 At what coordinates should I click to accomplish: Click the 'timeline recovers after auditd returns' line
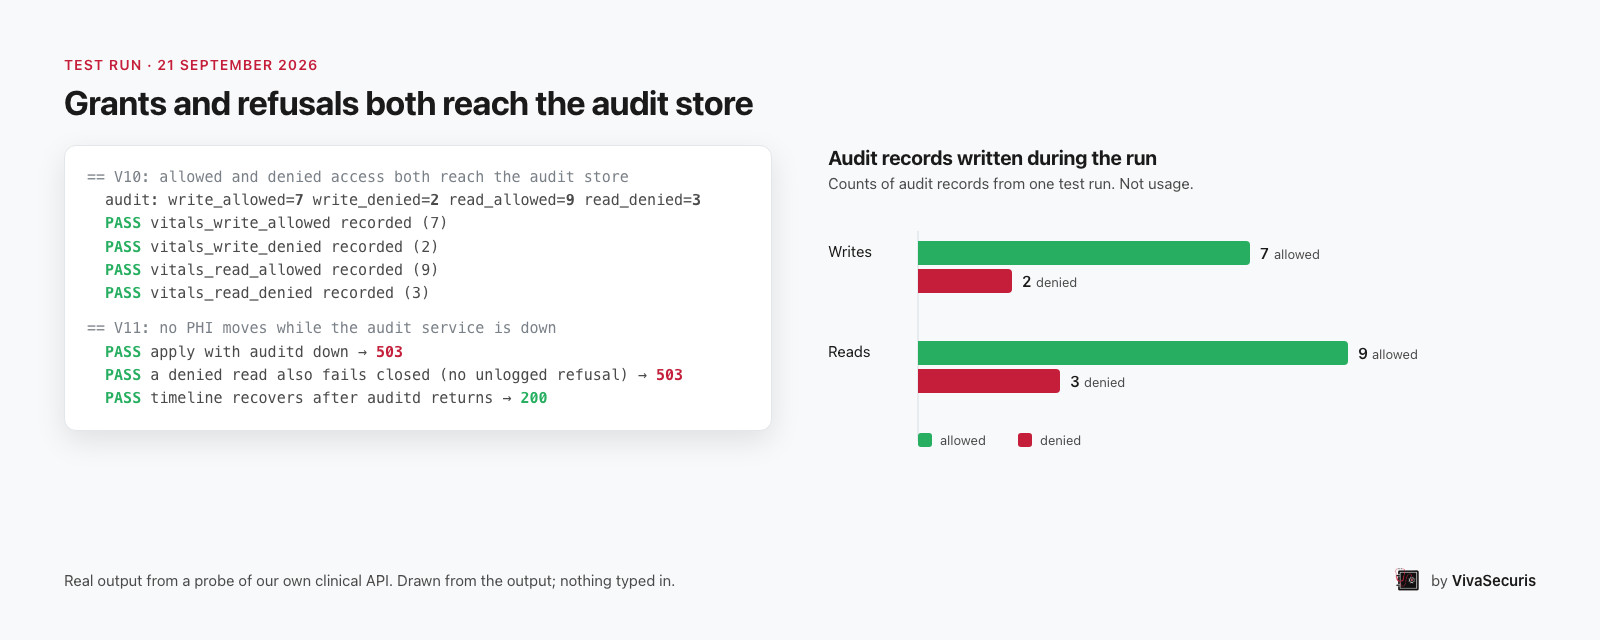[326, 398]
